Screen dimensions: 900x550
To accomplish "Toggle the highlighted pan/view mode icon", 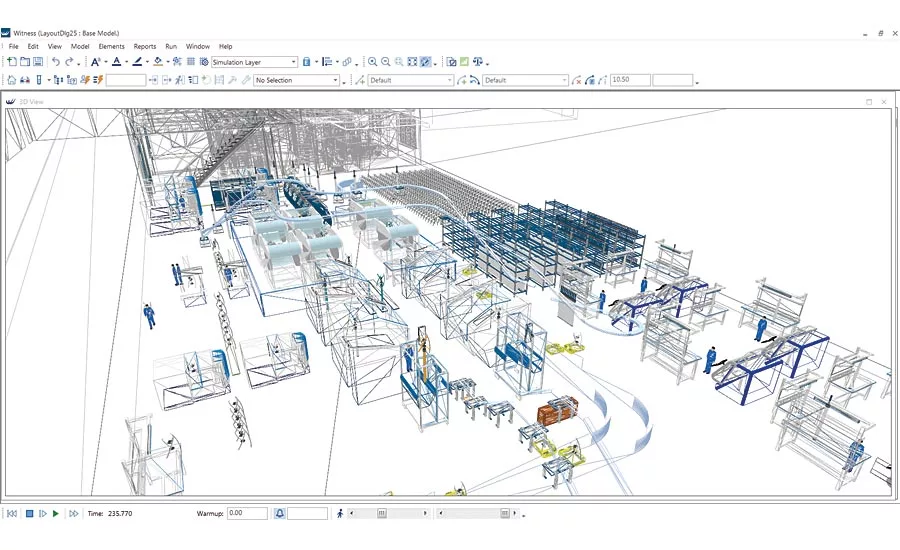I will [x=425, y=61].
